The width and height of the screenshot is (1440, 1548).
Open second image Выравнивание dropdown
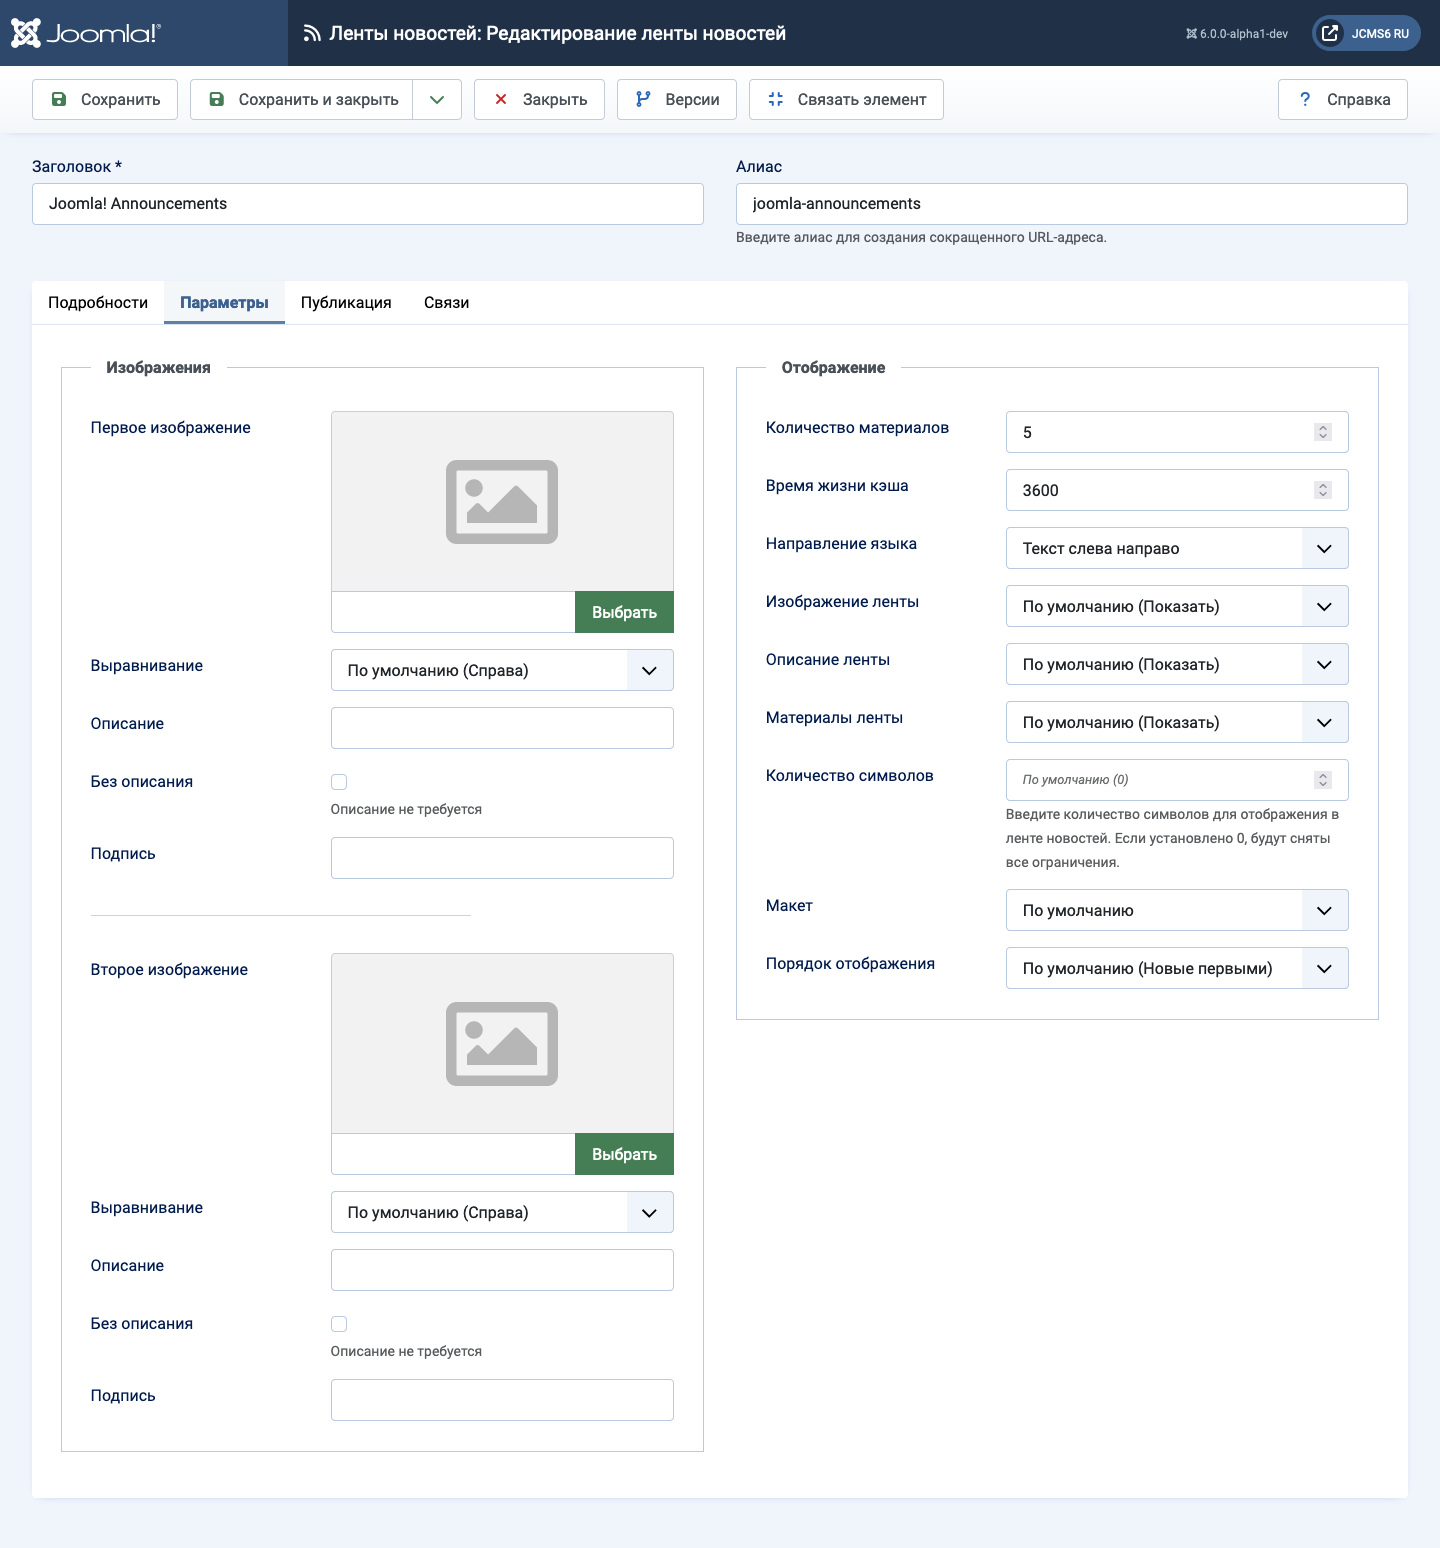pos(502,1212)
